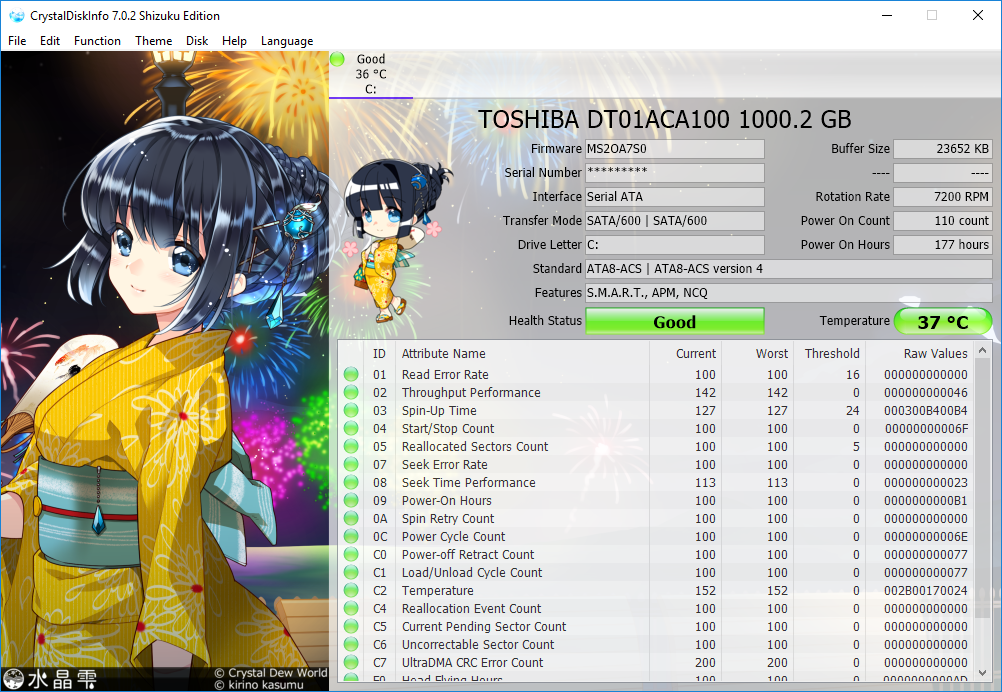Click raw value 000300B400B4 for Spin-Up Time
This screenshot has width=1002, height=692.
pyautogui.click(x=926, y=410)
